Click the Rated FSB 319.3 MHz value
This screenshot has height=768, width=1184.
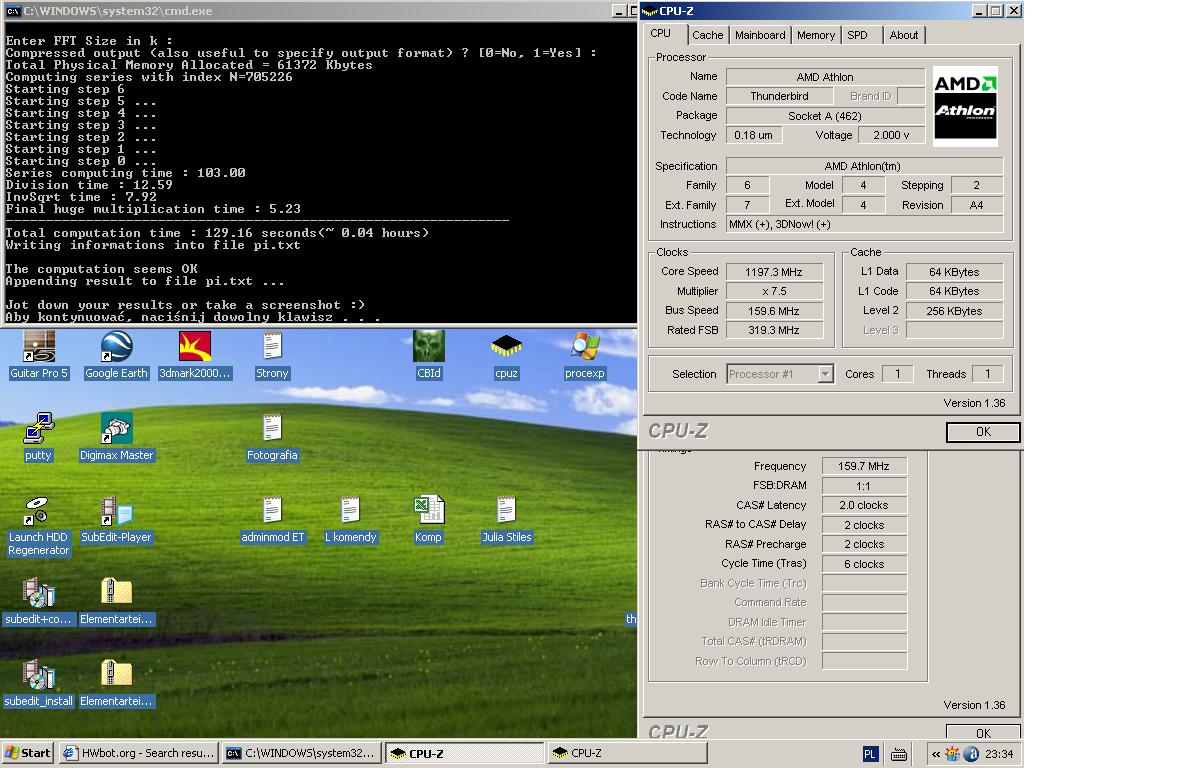(774, 330)
